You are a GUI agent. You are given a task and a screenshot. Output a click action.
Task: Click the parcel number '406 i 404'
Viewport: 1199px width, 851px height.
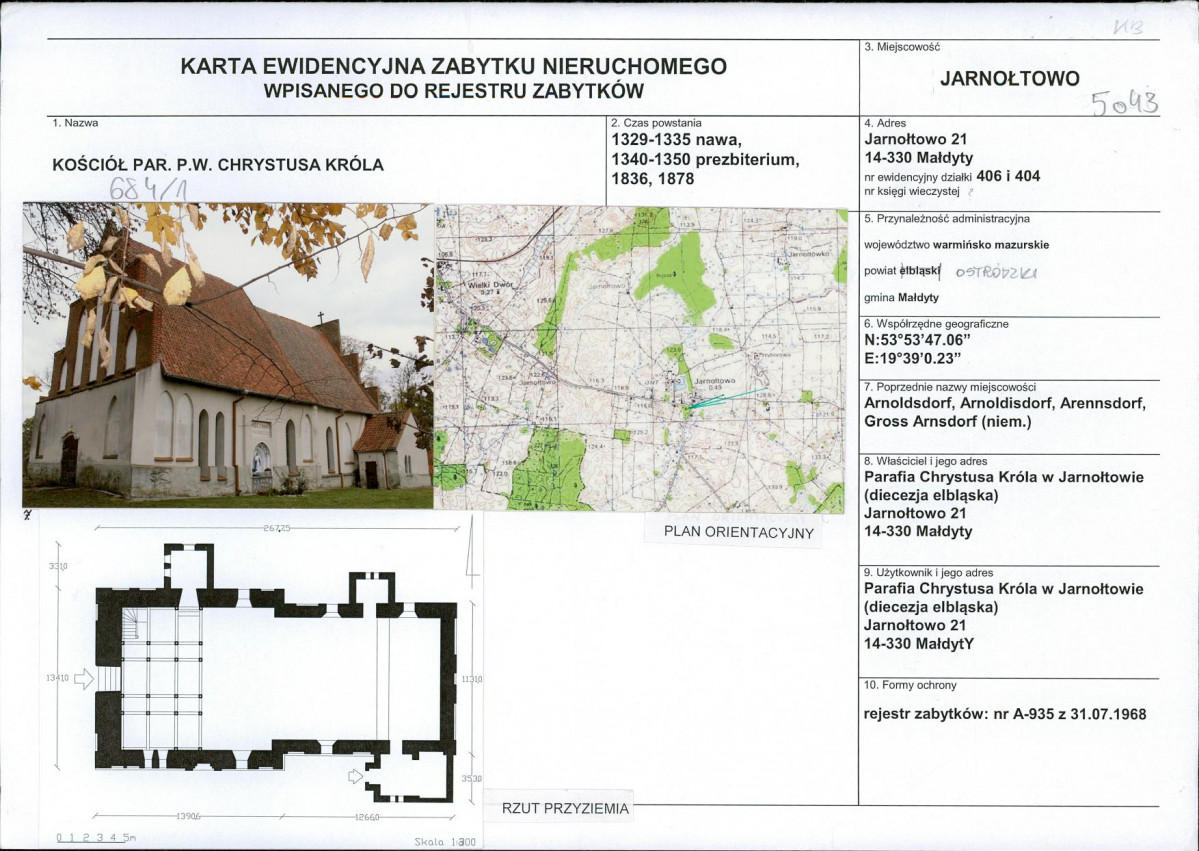tap(1009, 176)
